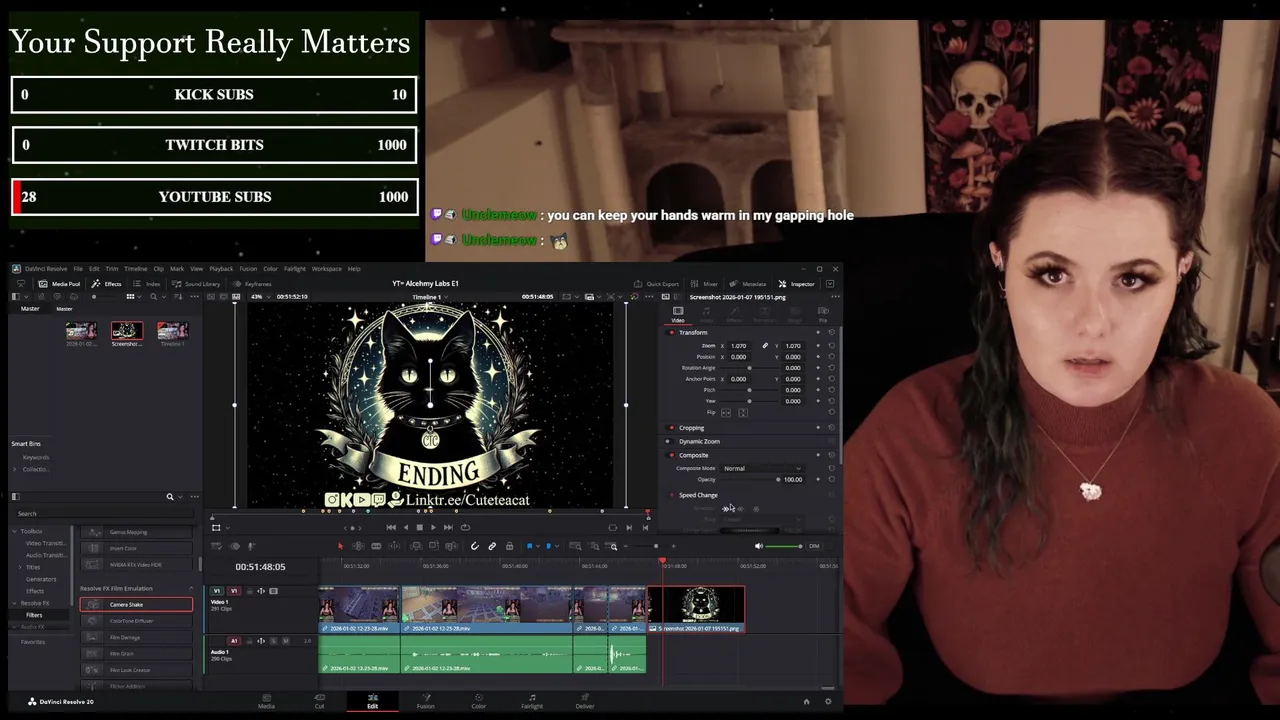Viewport: 1280px width, 720px height.
Task: Adjust the green volume slider
Action: click(785, 546)
